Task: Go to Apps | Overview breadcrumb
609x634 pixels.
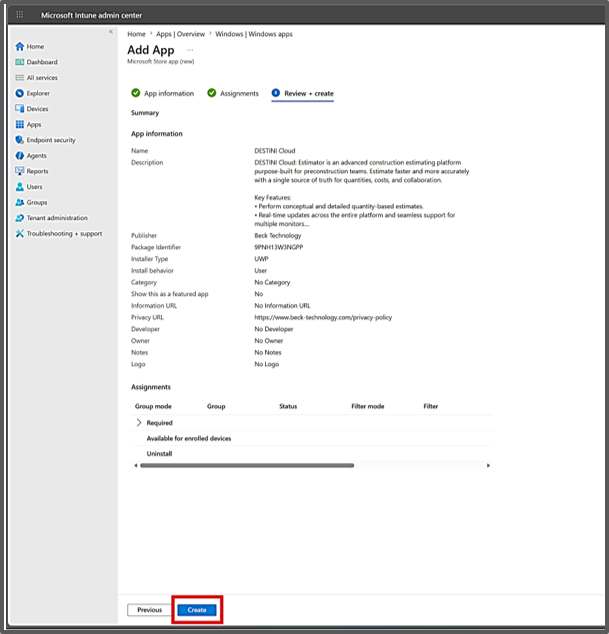Action: point(180,34)
